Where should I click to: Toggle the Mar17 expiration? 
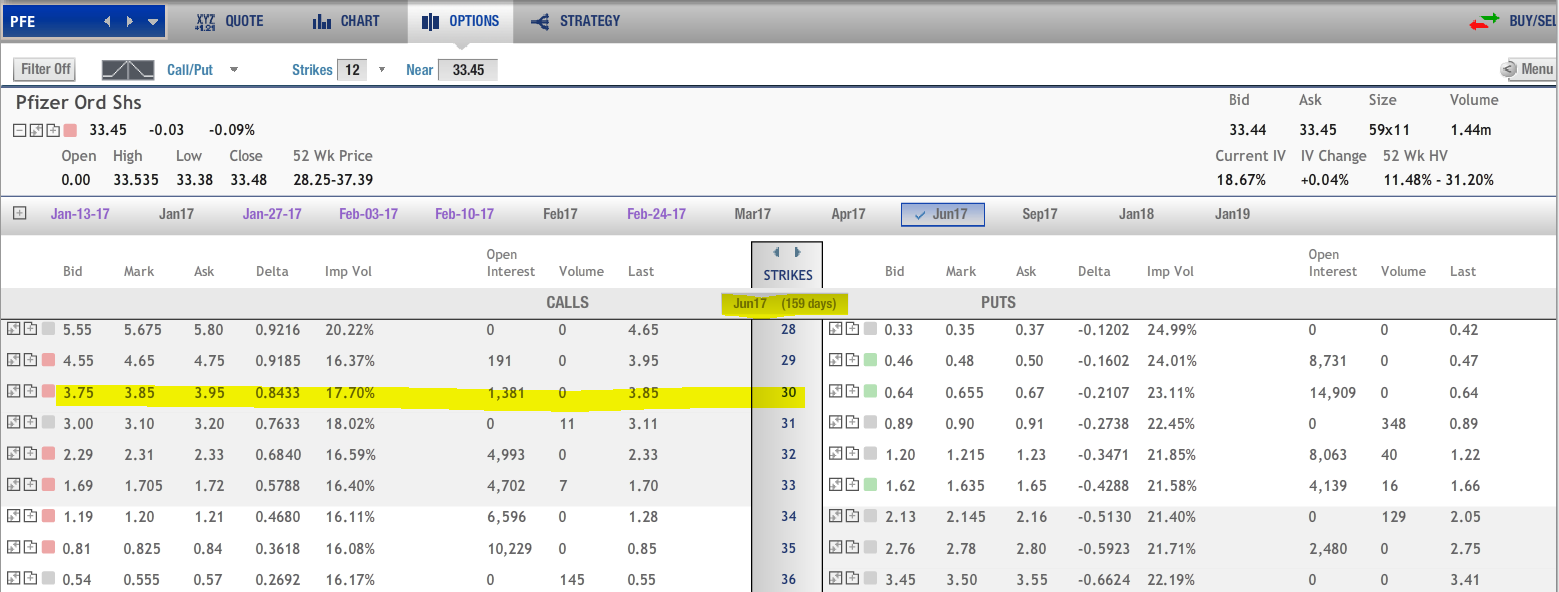(752, 214)
